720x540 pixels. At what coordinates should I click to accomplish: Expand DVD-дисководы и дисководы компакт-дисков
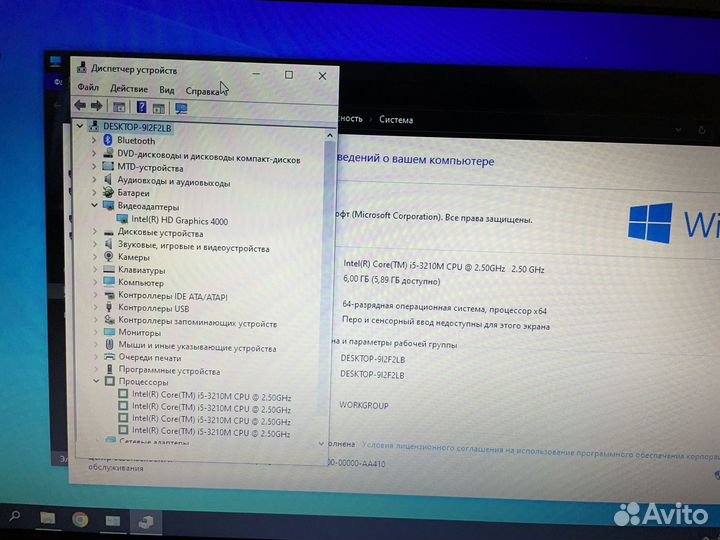pos(94,153)
